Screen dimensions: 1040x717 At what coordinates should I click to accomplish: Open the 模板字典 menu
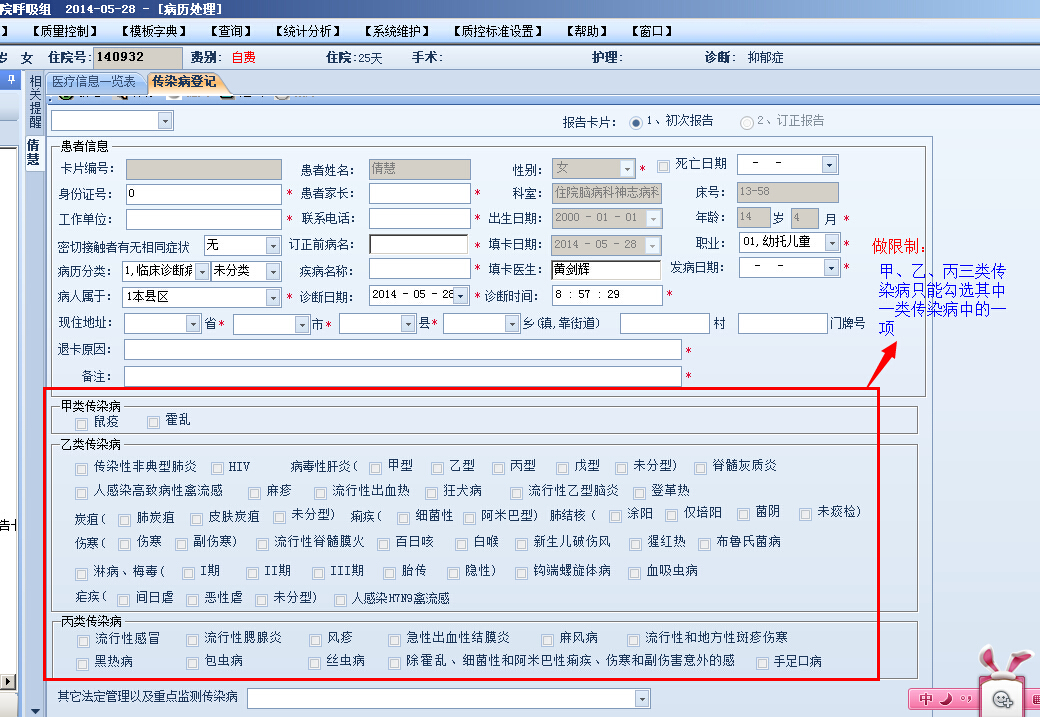[153, 31]
